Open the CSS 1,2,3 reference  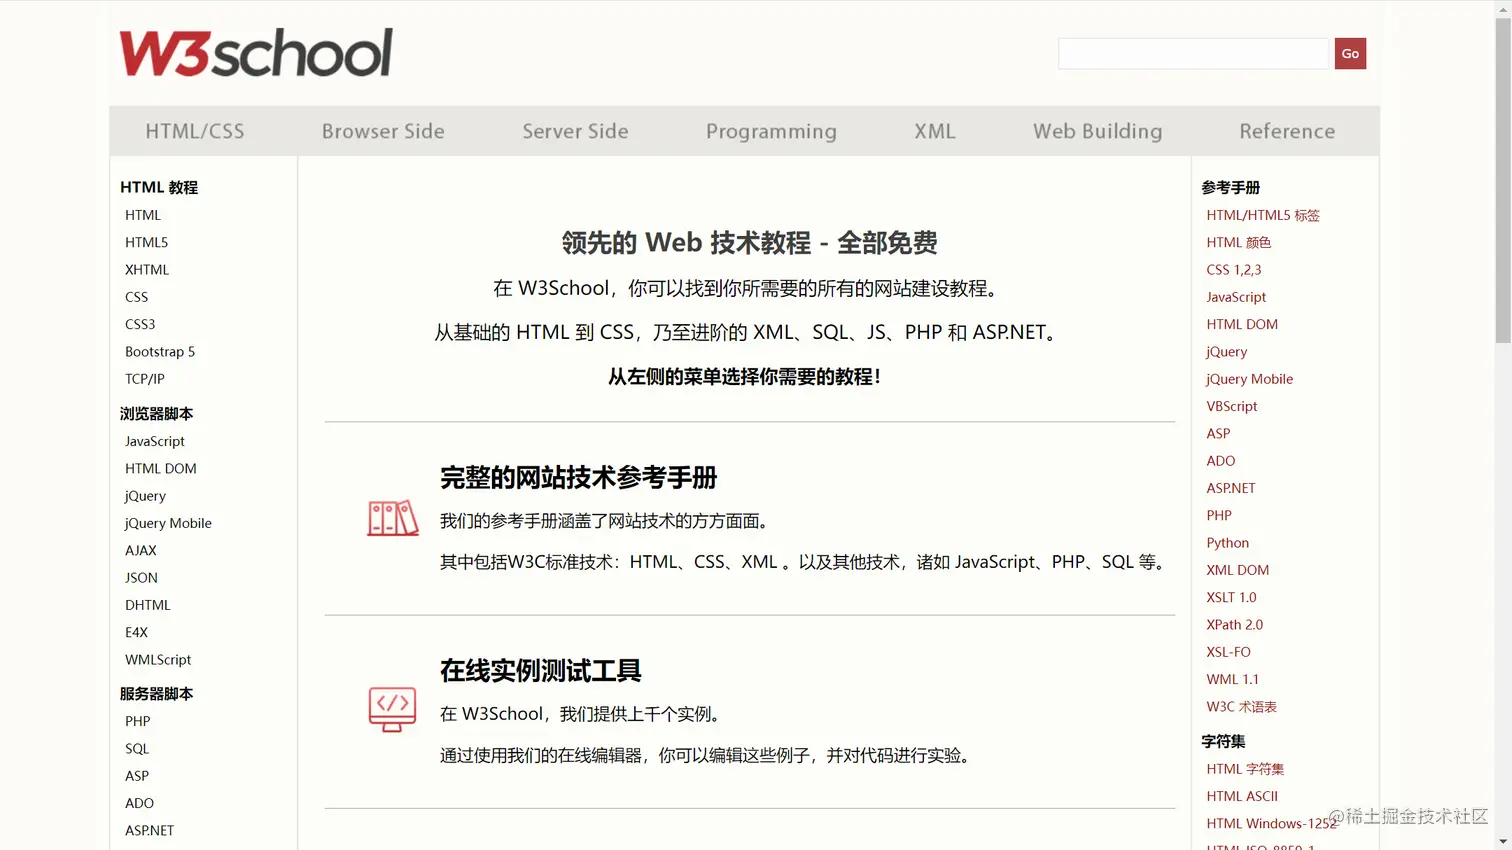pos(1234,270)
